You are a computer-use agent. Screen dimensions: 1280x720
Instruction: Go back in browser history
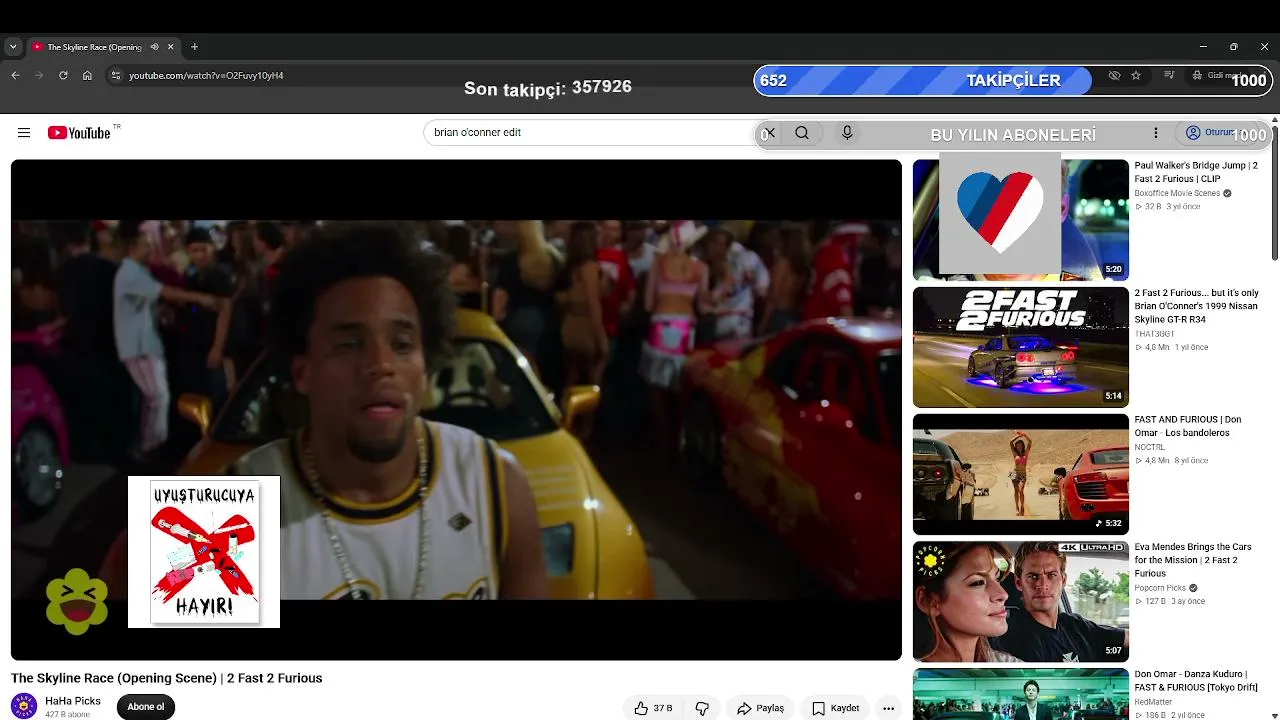15,75
